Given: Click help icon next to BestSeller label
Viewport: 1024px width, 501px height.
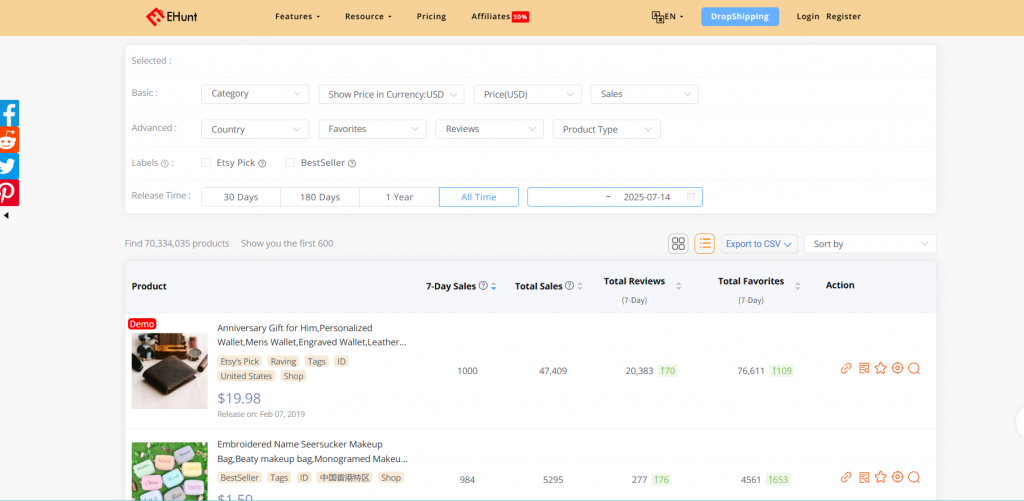Looking at the screenshot, I should click(x=352, y=164).
